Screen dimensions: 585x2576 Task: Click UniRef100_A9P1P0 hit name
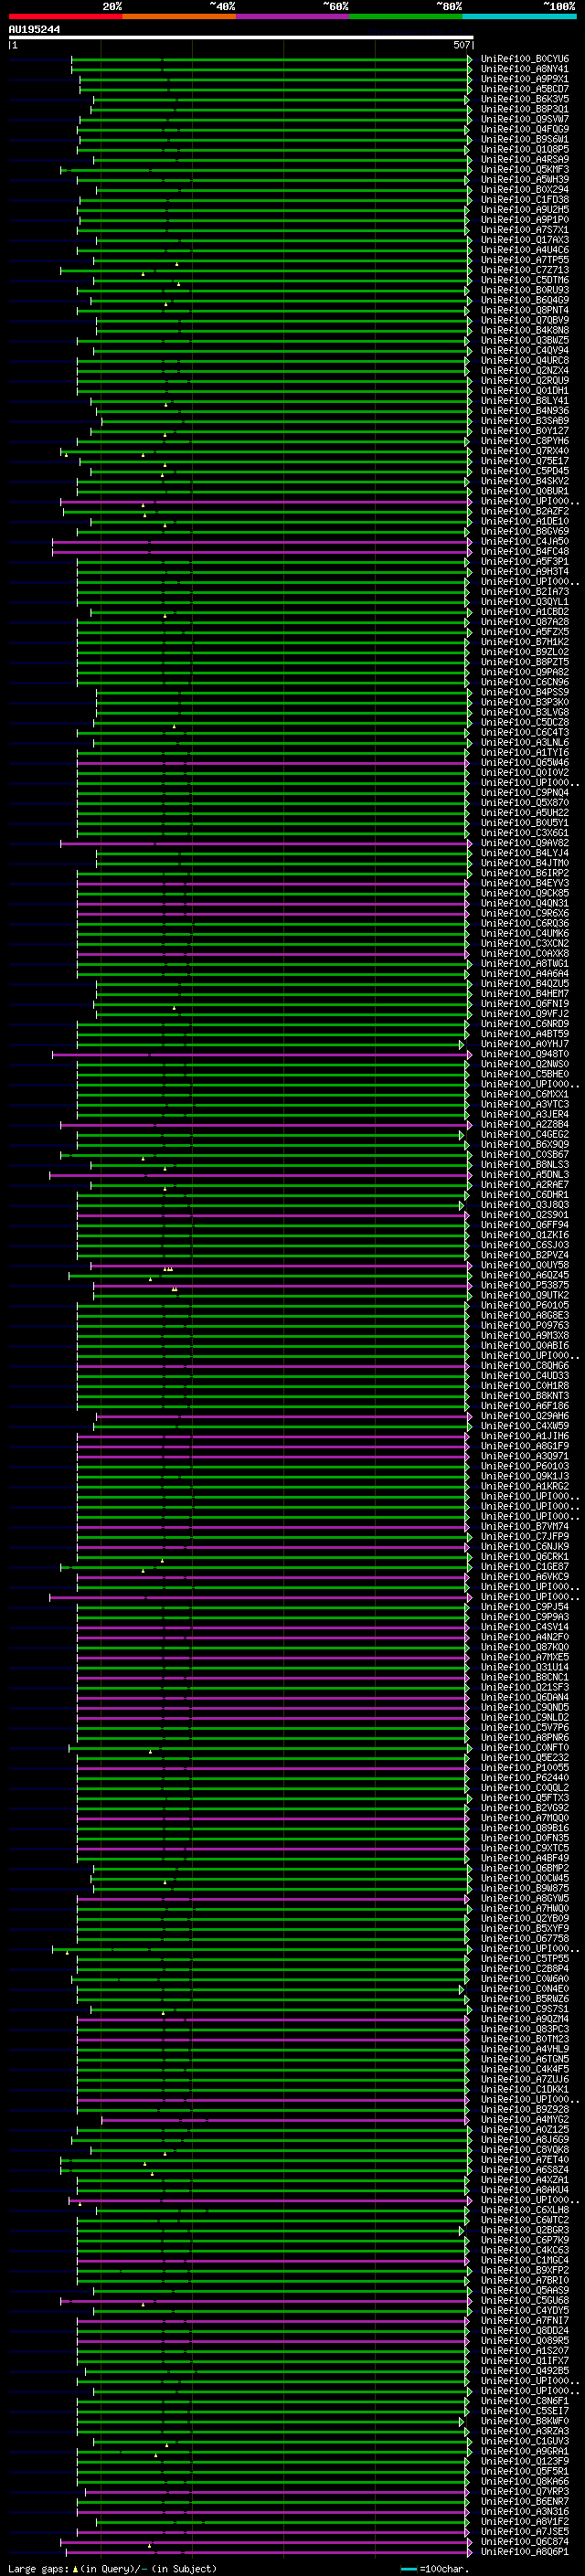click(524, 220)
